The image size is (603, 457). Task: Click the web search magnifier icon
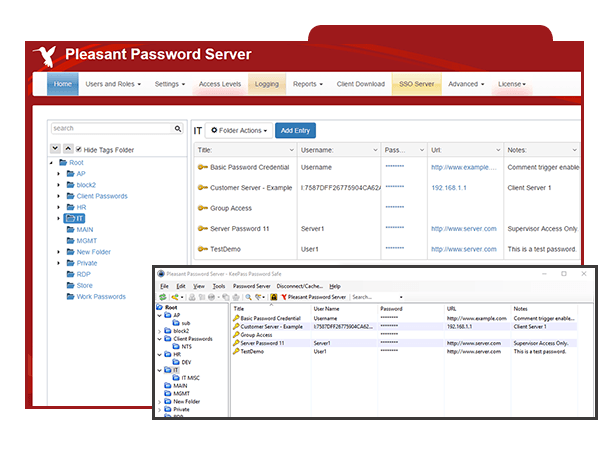coord(178,128)
